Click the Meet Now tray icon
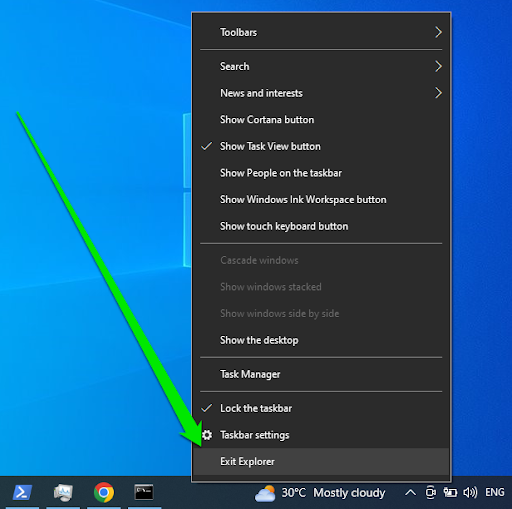 pyautogui.click(x=430, y=493)
